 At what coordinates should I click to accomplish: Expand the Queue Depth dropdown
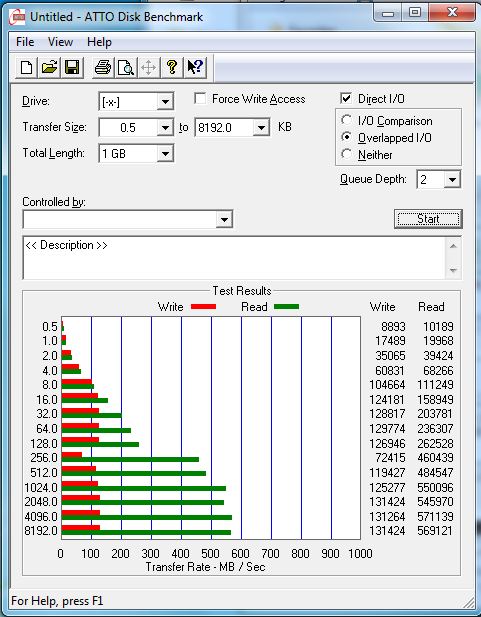pos(452,179)
